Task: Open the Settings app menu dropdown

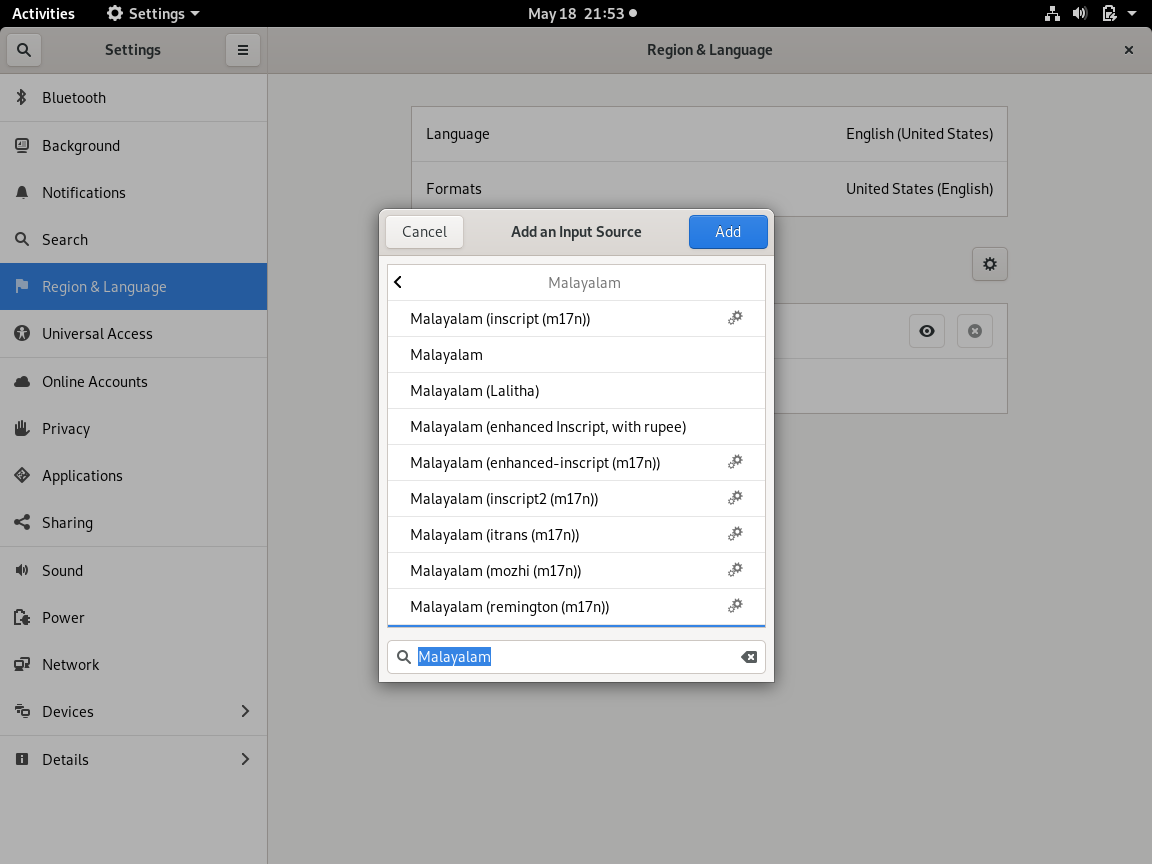Action: point(153,14)
